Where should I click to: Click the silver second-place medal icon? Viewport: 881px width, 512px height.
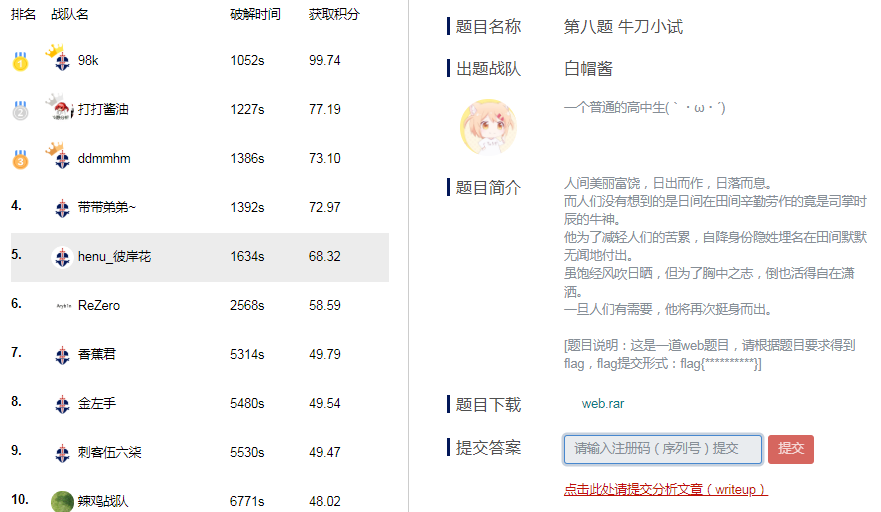click(20, 110)
